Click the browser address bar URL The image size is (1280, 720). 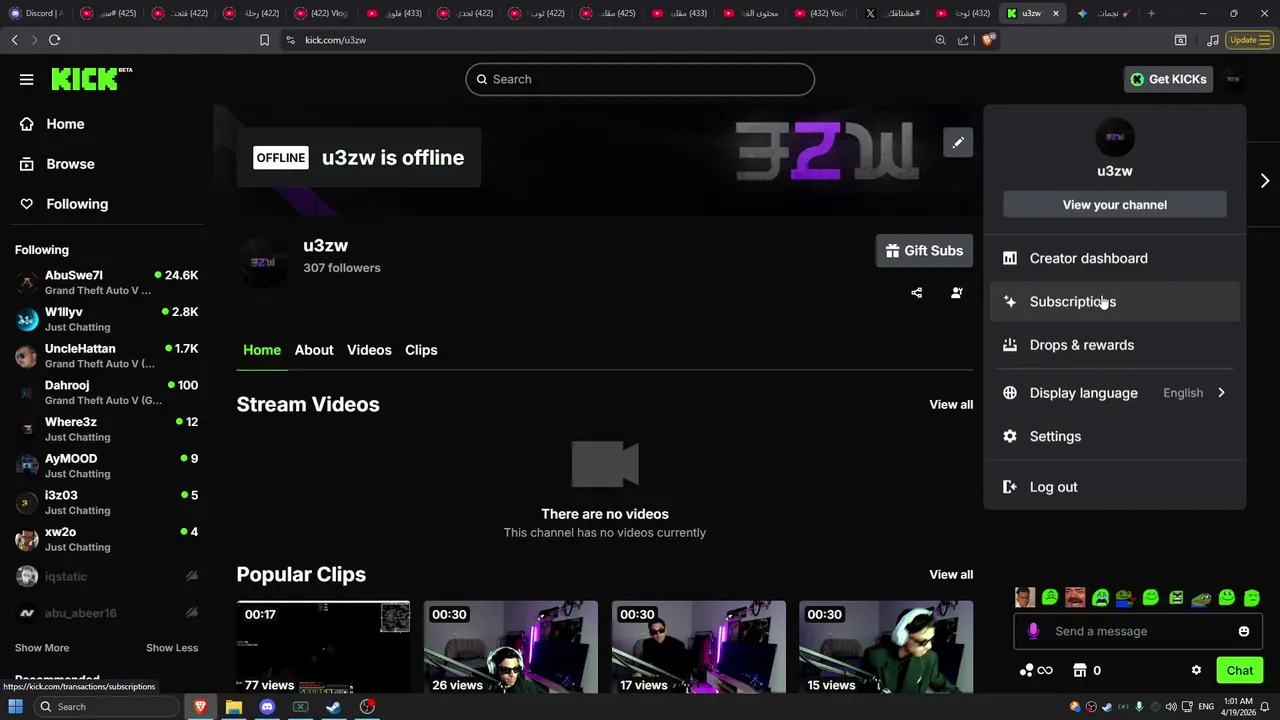[335, 40]
